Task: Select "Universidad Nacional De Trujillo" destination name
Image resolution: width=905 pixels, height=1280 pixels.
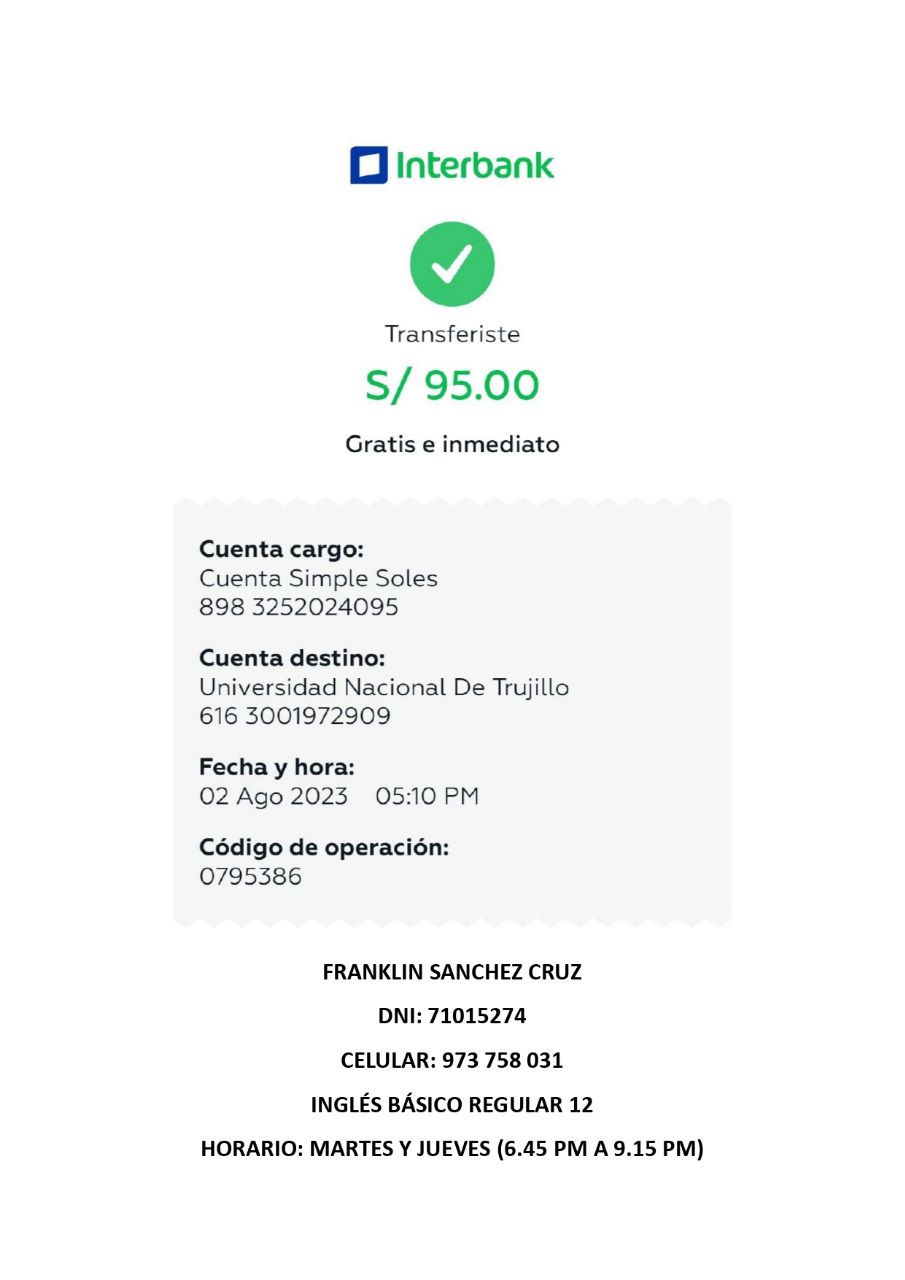Action: (384, 687)
